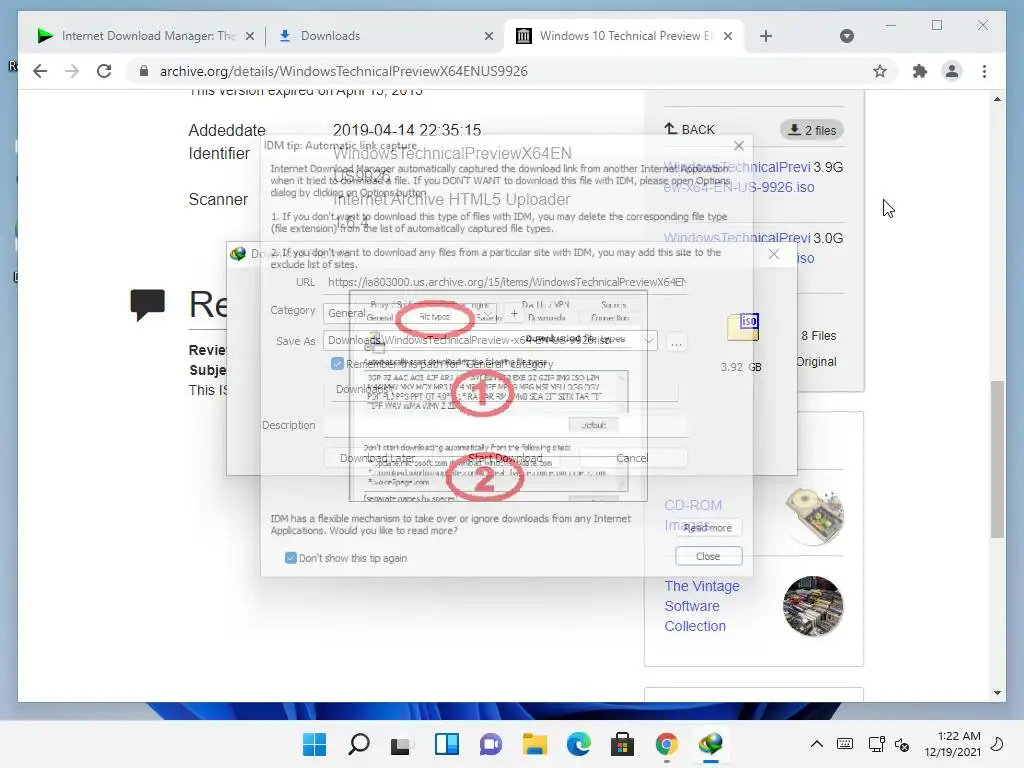The image size is (1024, 768).
Task: Toggle the Remember this path checkbox
Action: pos(337,364)
